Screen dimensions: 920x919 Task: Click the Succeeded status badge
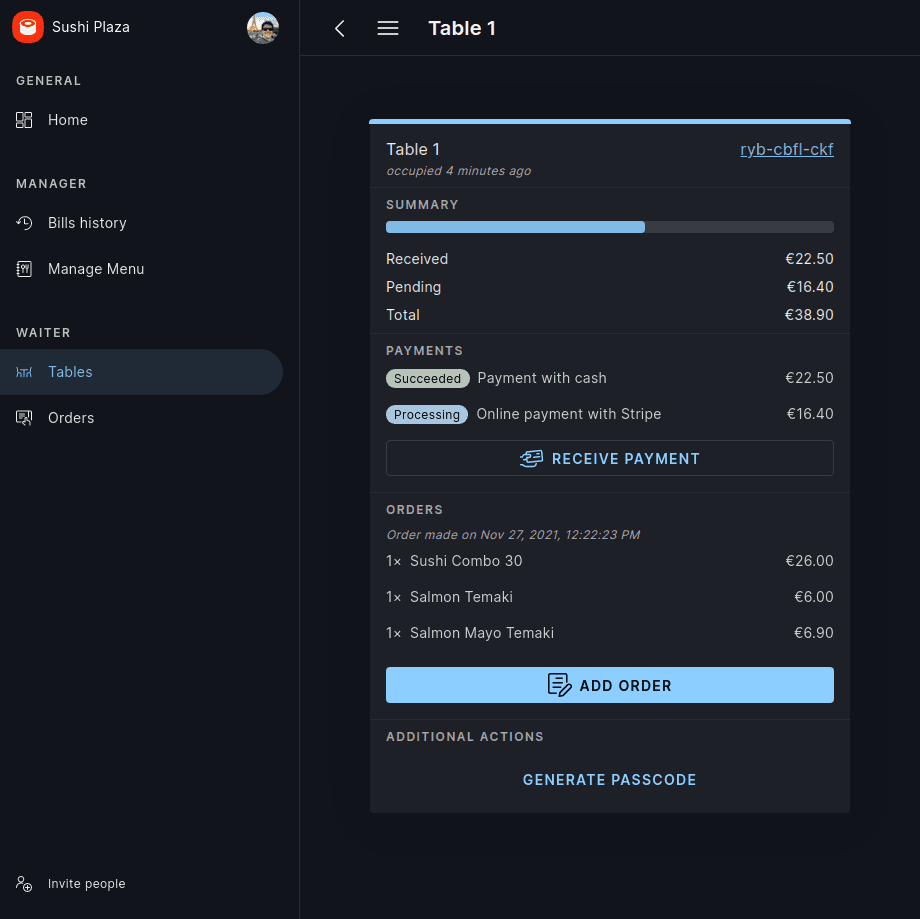point(428,379)
